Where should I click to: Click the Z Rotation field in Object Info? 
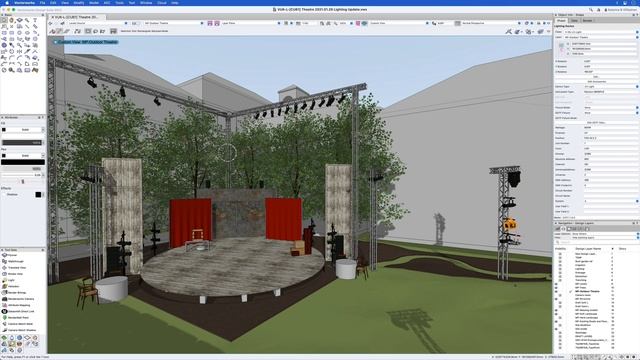coord(611,72)
